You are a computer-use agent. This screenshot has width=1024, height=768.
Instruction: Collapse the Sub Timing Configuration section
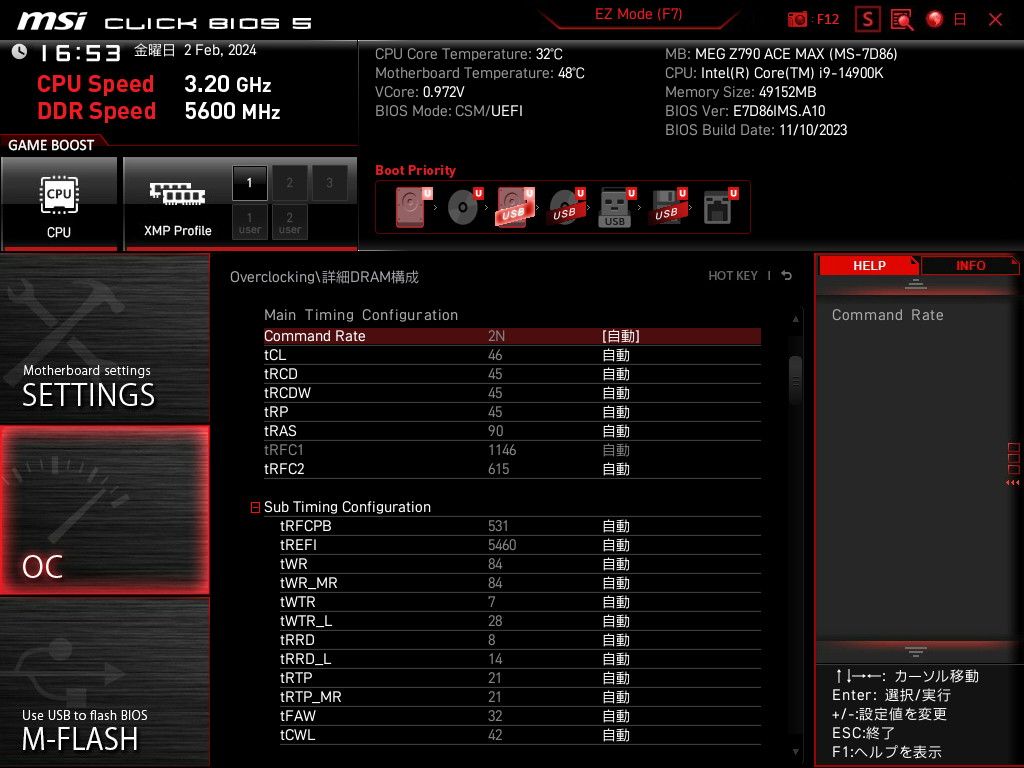click(255, 507)
